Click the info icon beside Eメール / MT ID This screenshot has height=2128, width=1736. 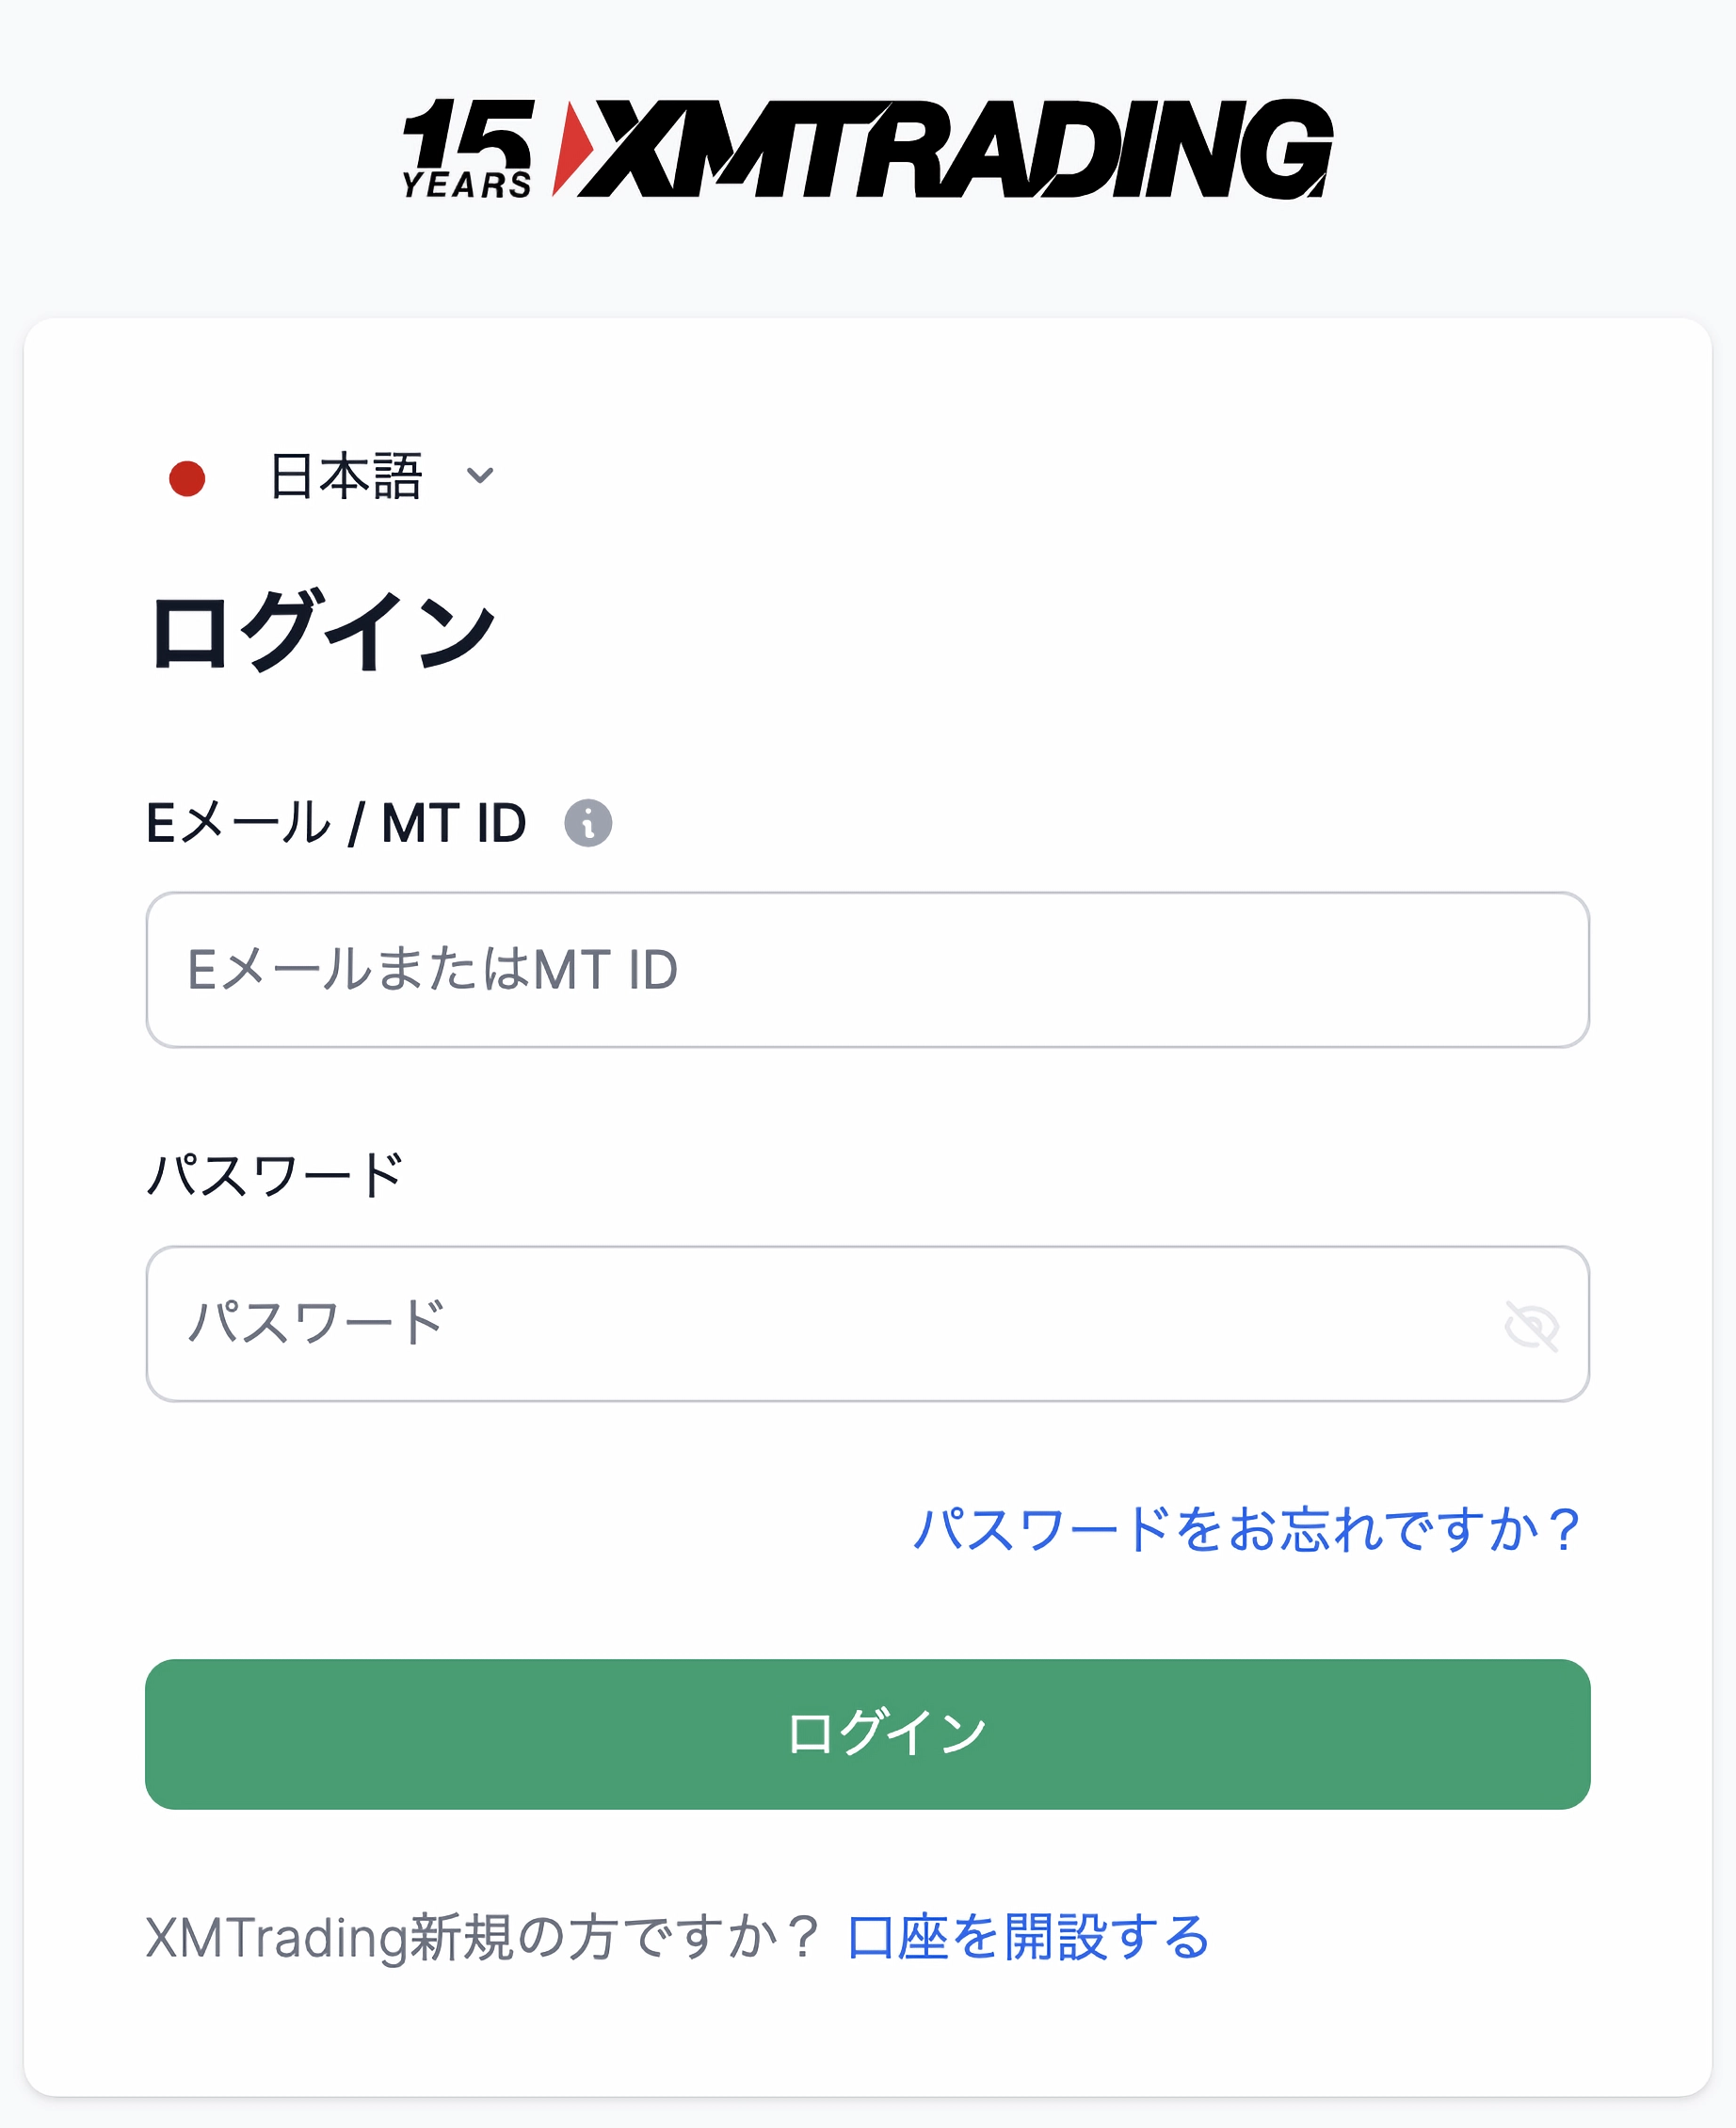click(x=588, y=823)
